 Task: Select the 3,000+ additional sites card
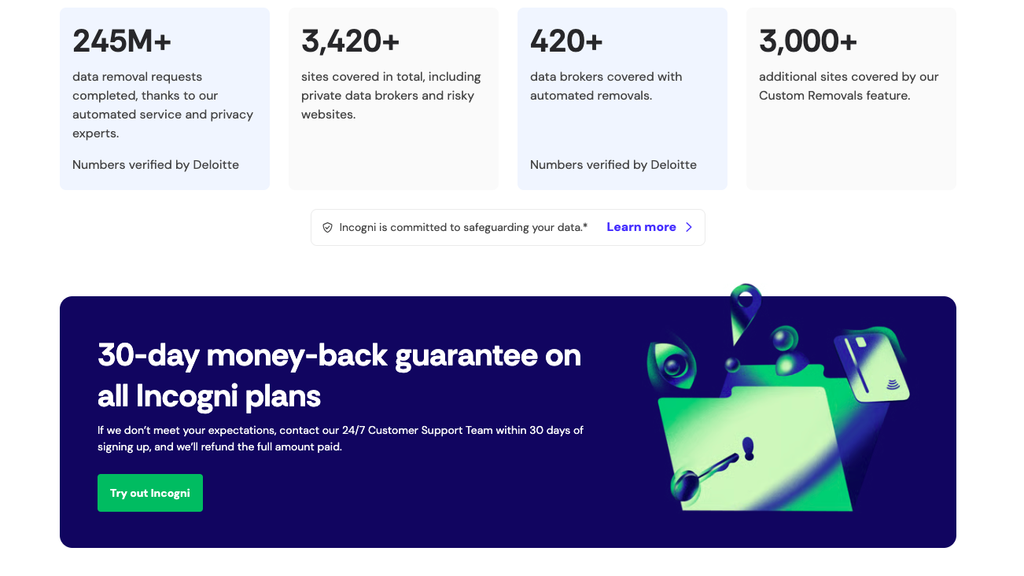[851, 99]
